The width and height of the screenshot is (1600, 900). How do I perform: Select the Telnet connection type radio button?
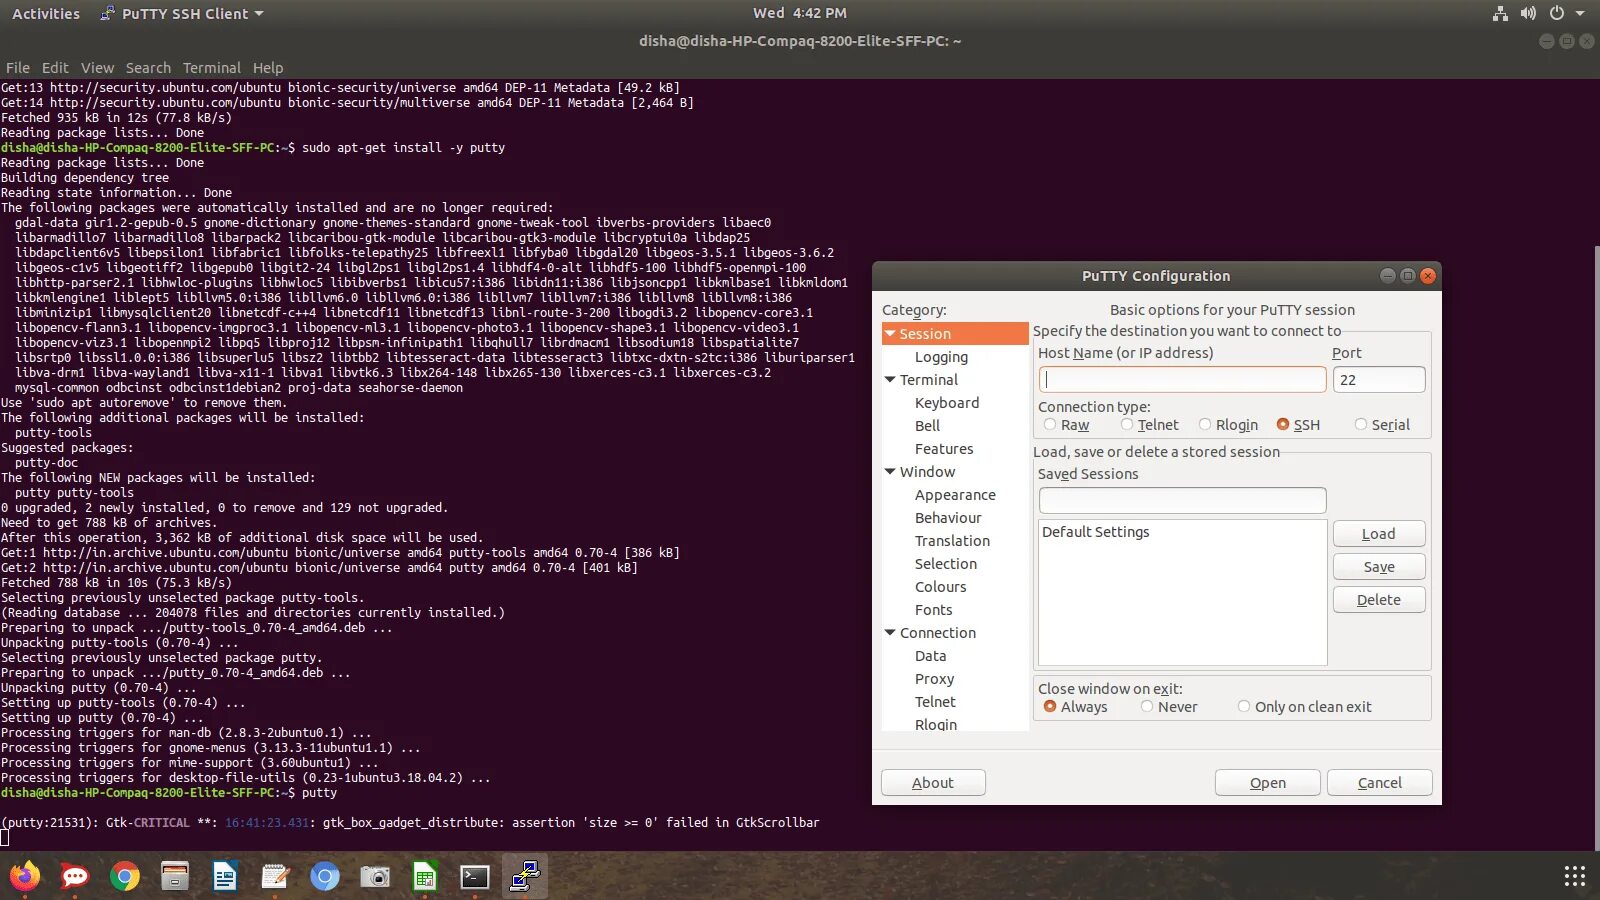[x=1127, y=425]
